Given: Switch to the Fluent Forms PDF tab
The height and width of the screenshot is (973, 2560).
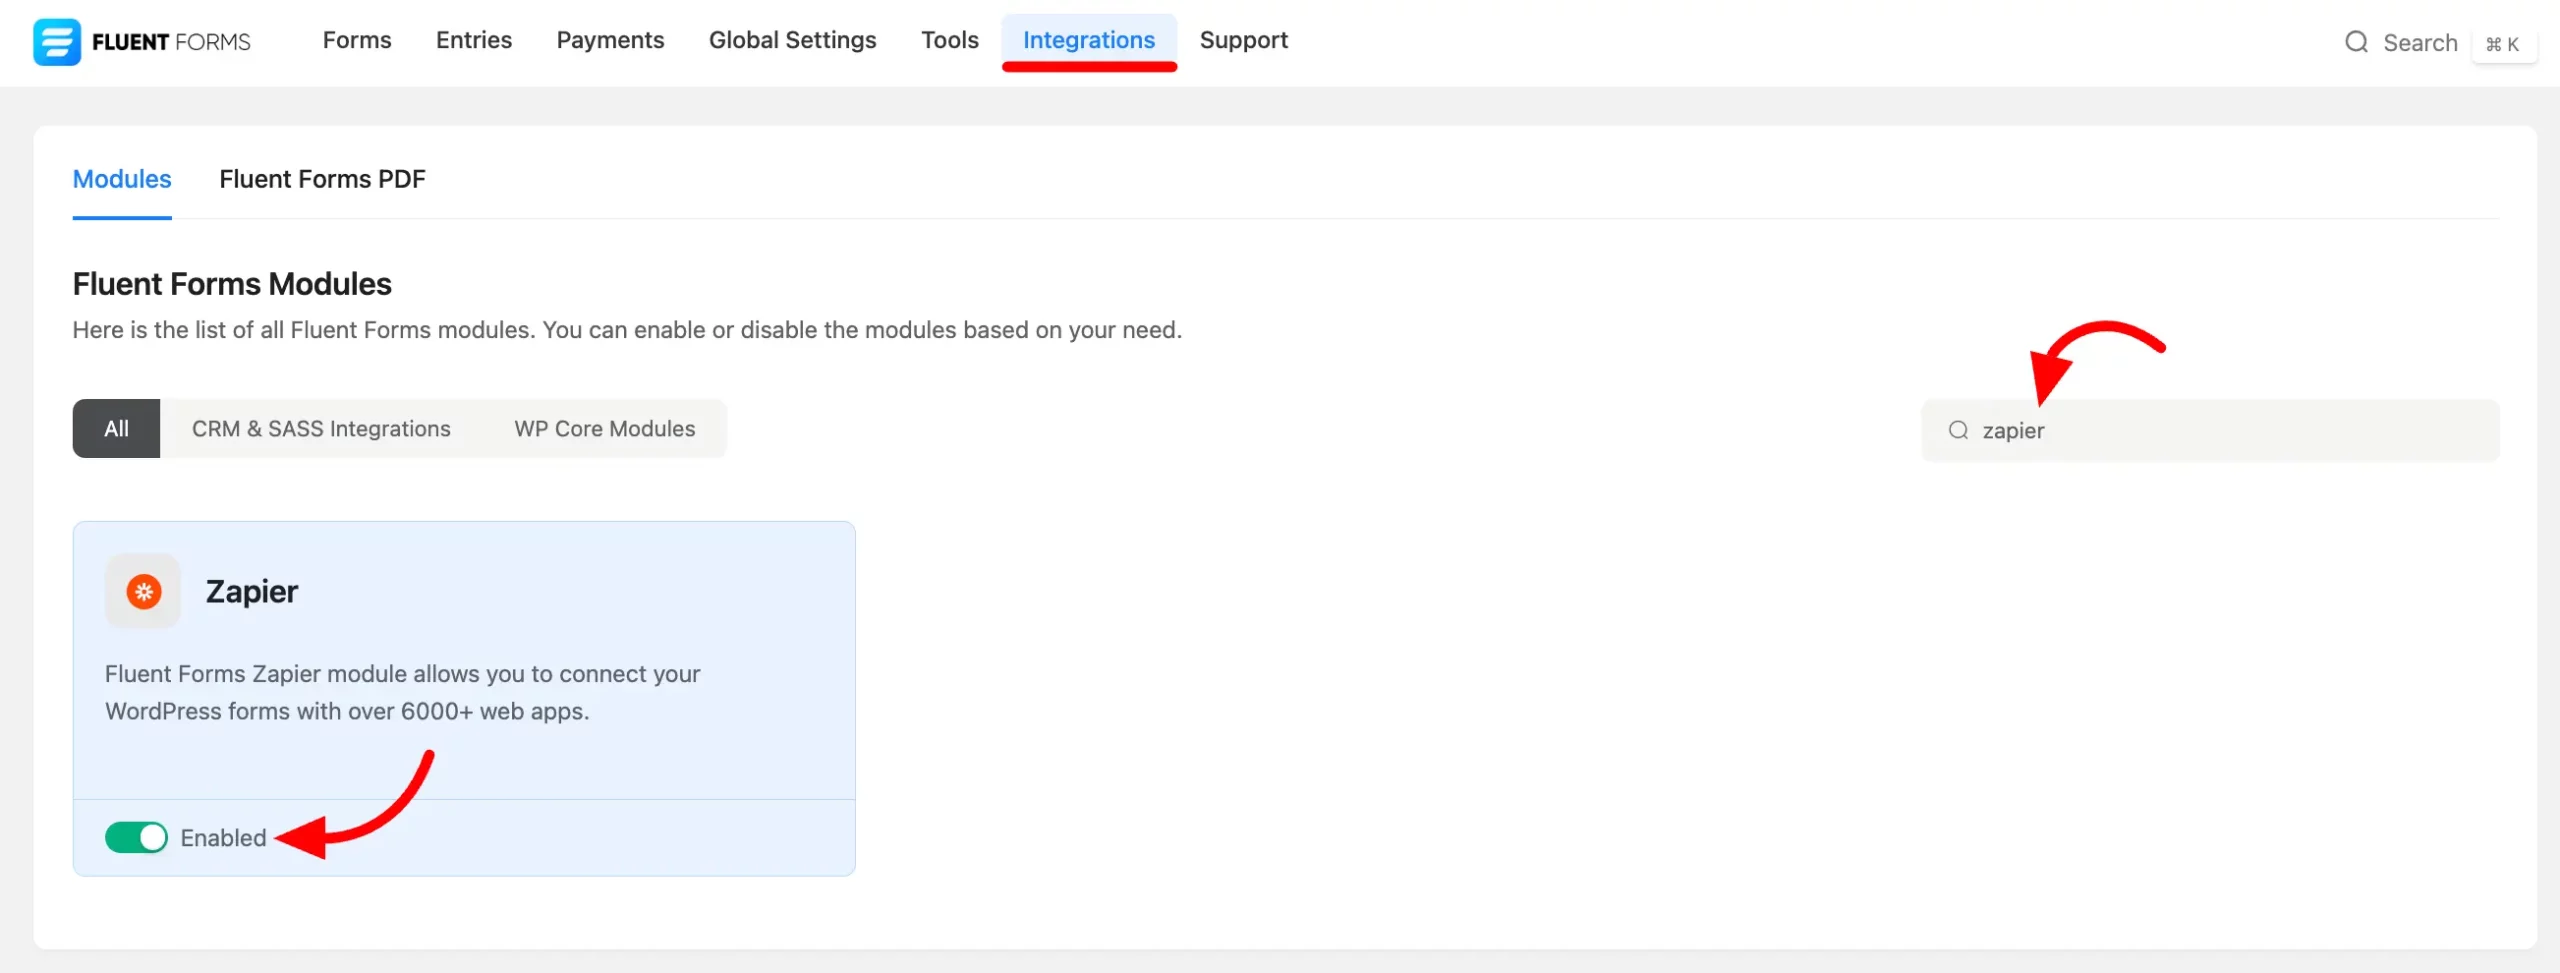Looking at the screenshot, I should coord(322,179).
